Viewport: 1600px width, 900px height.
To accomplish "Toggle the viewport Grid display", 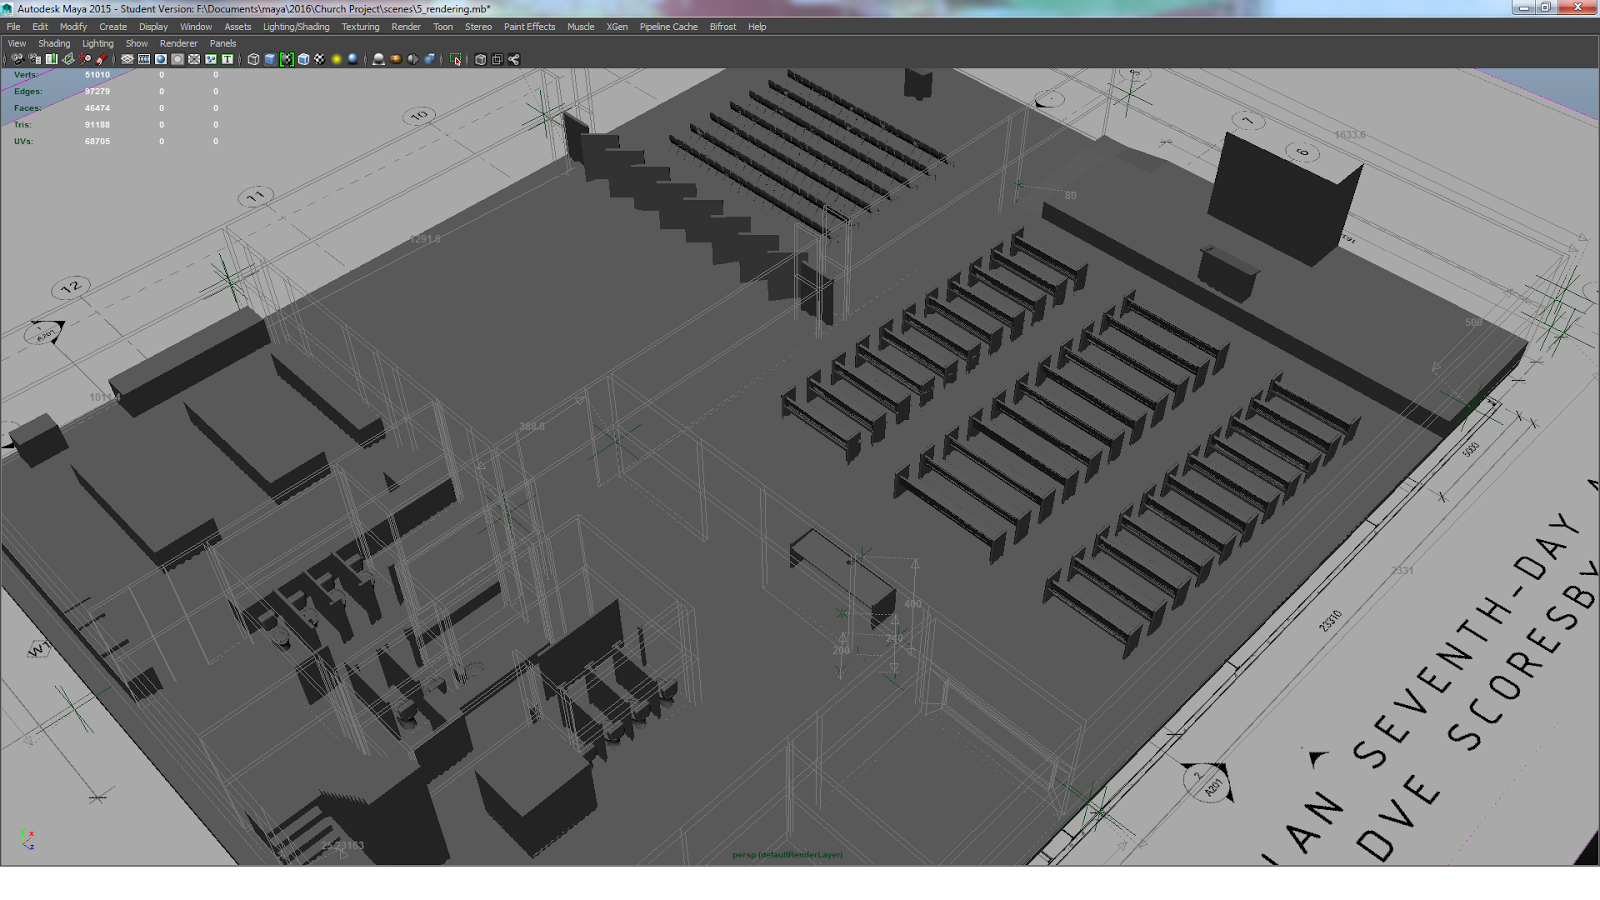I will coord(127,59).
